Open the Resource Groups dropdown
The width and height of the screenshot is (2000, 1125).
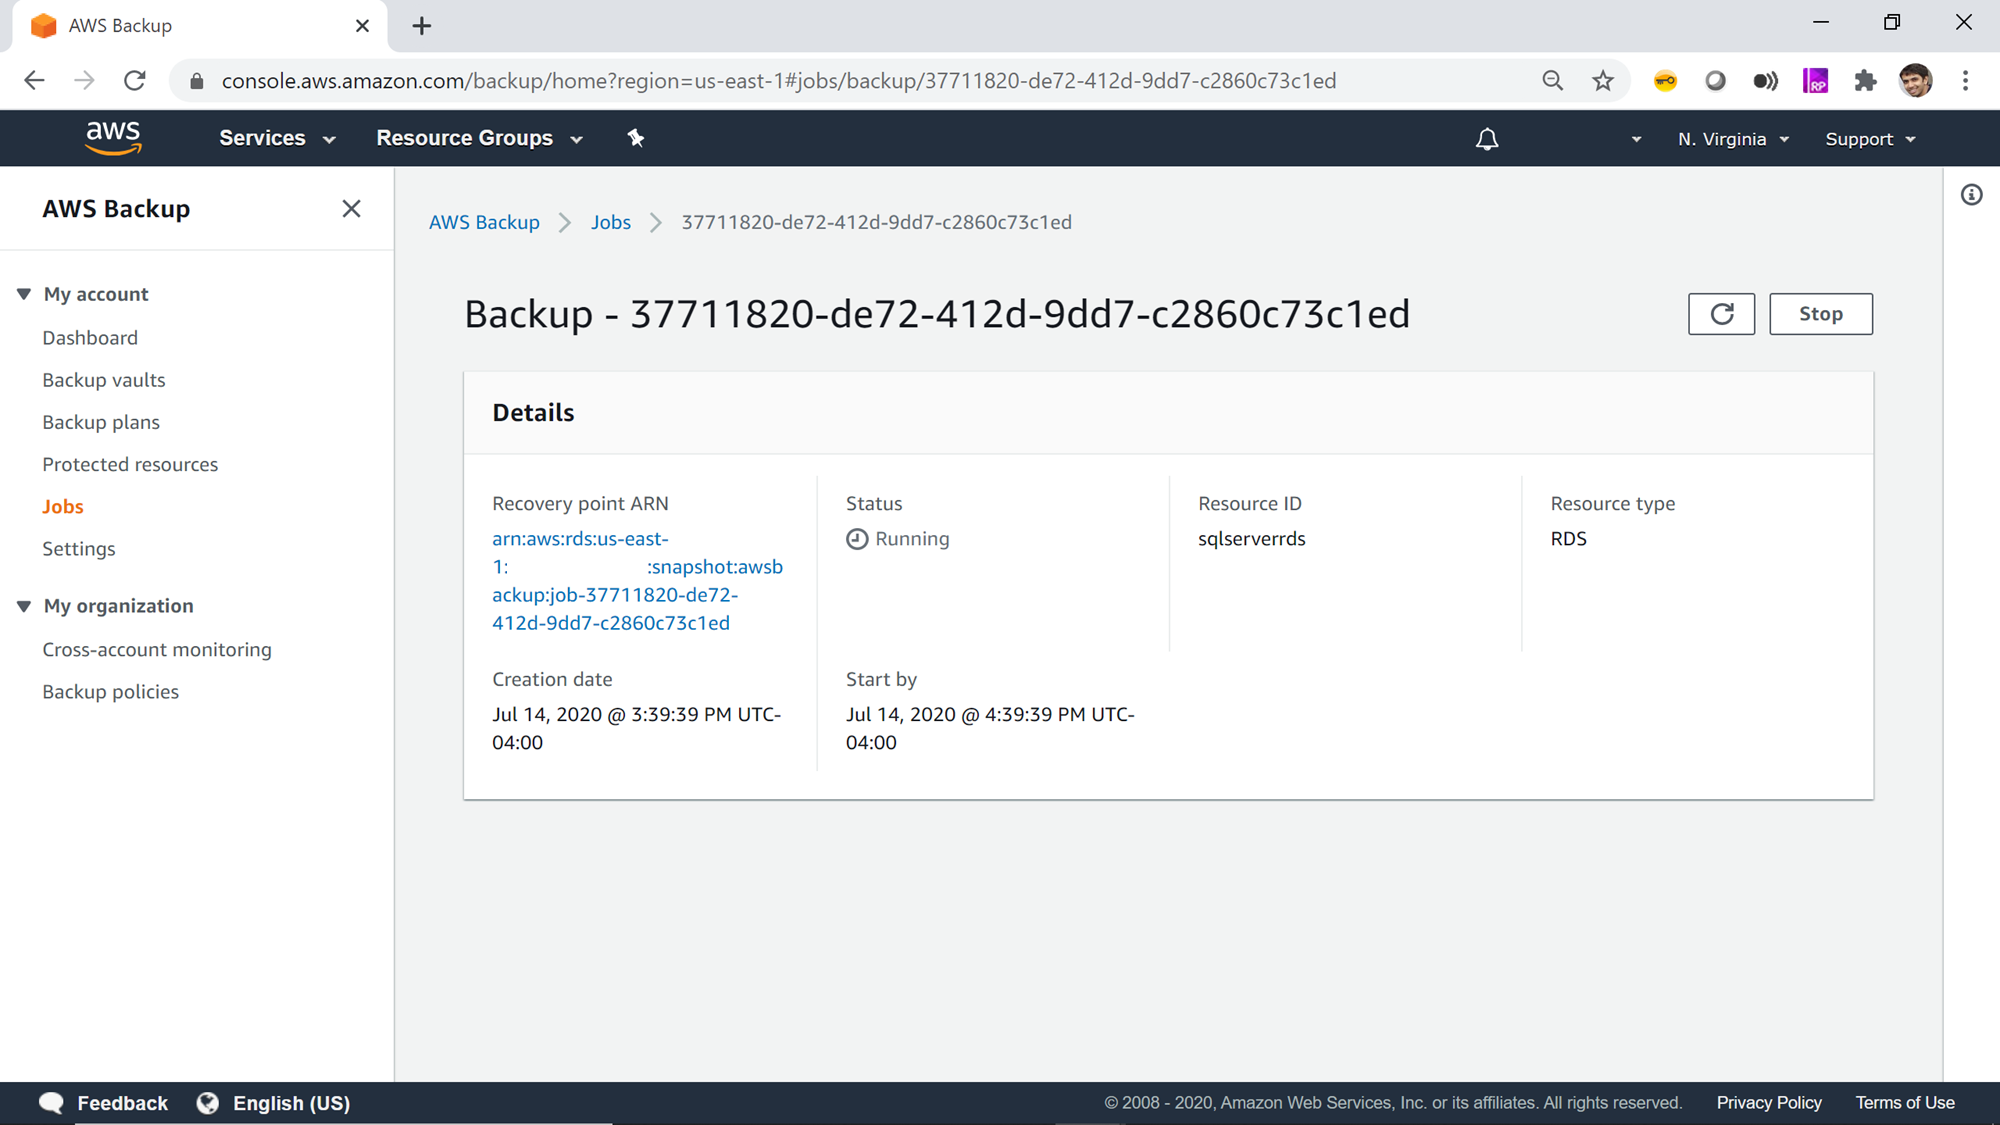479,138
